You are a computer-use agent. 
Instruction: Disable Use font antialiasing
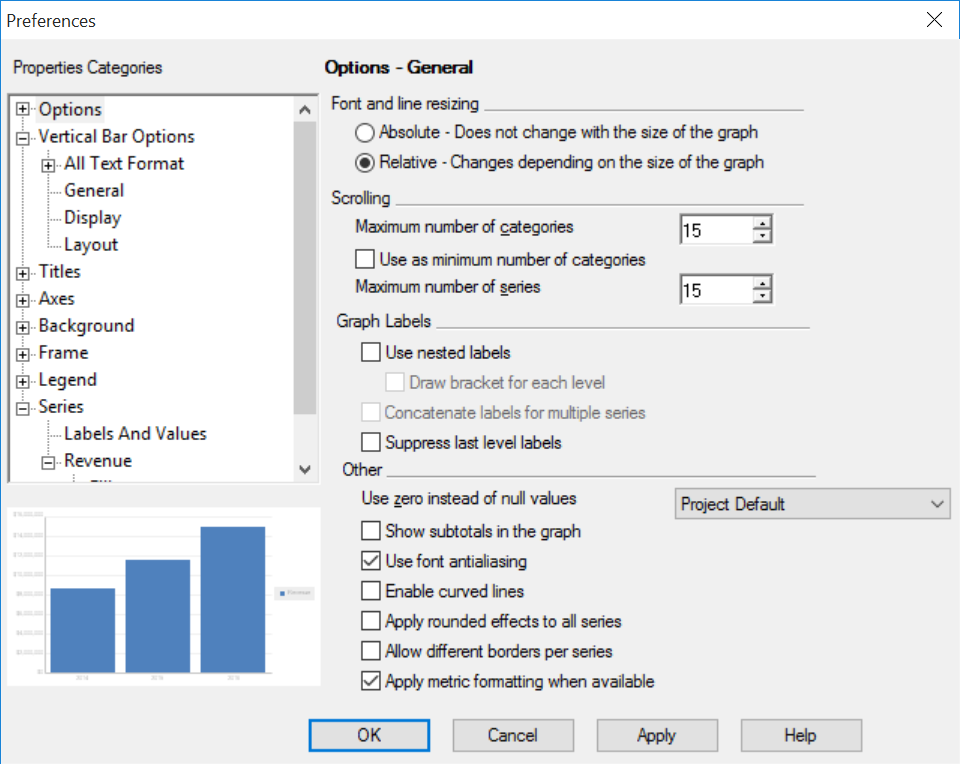click(x=371, y=561)
